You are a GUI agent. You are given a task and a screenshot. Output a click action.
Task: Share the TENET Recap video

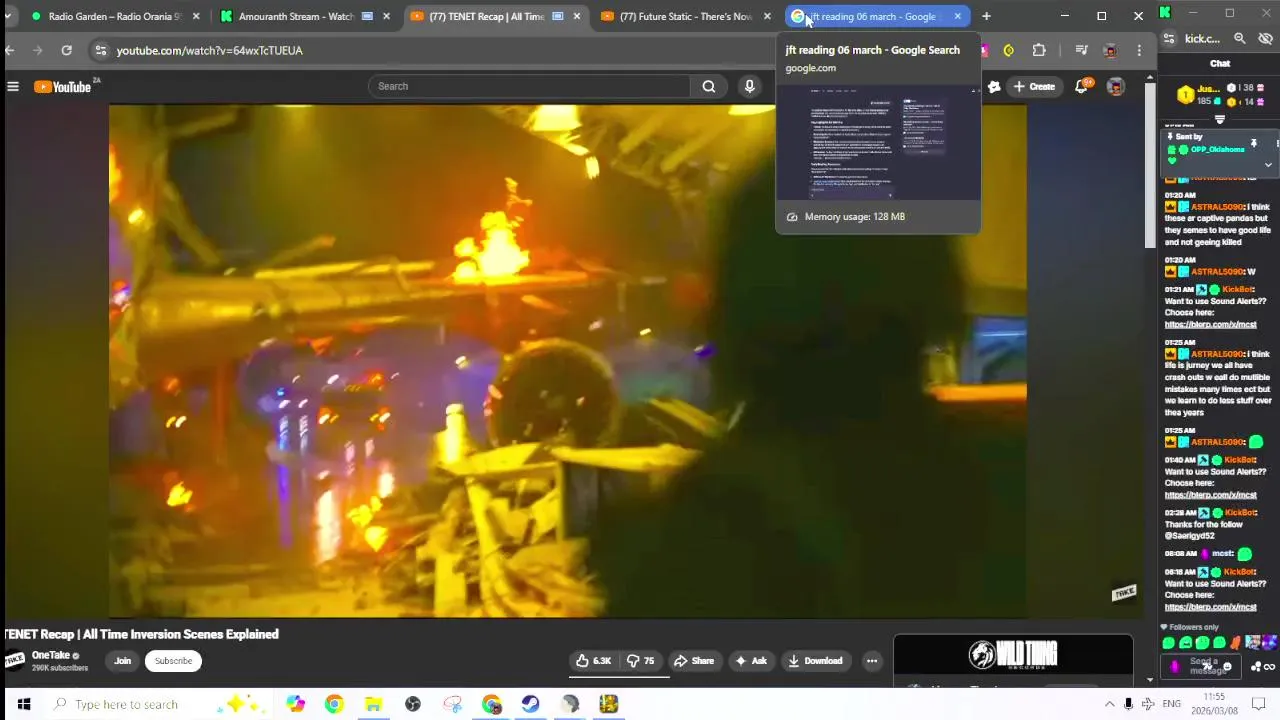[694, 661]
